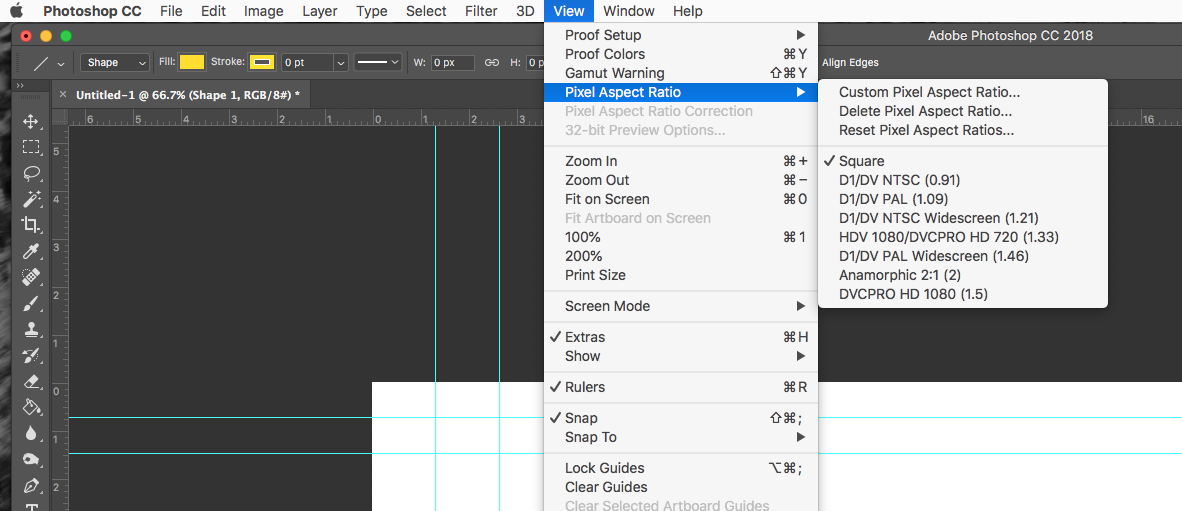The image size is (1182, 511).
Task: Expand the Screen Mode submenu
Action: click(x=681, y=306)
